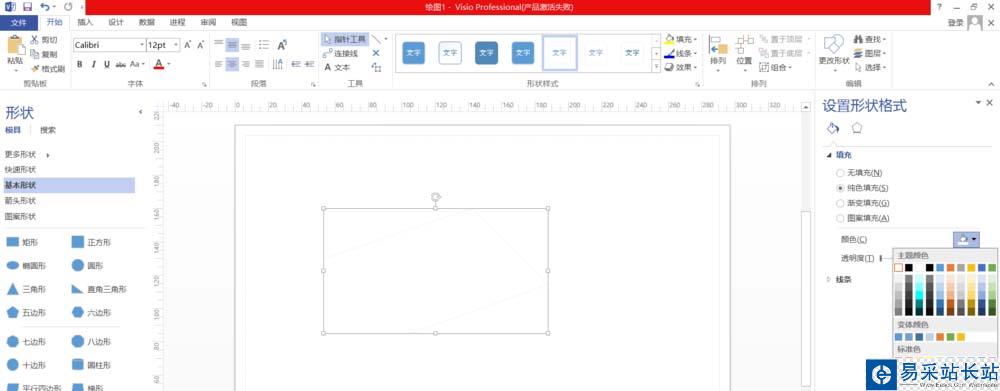Open the 12pt font size dropdown
This screenshot has height=391, width=1000.
pyautogui.click(x=176, y=45)
